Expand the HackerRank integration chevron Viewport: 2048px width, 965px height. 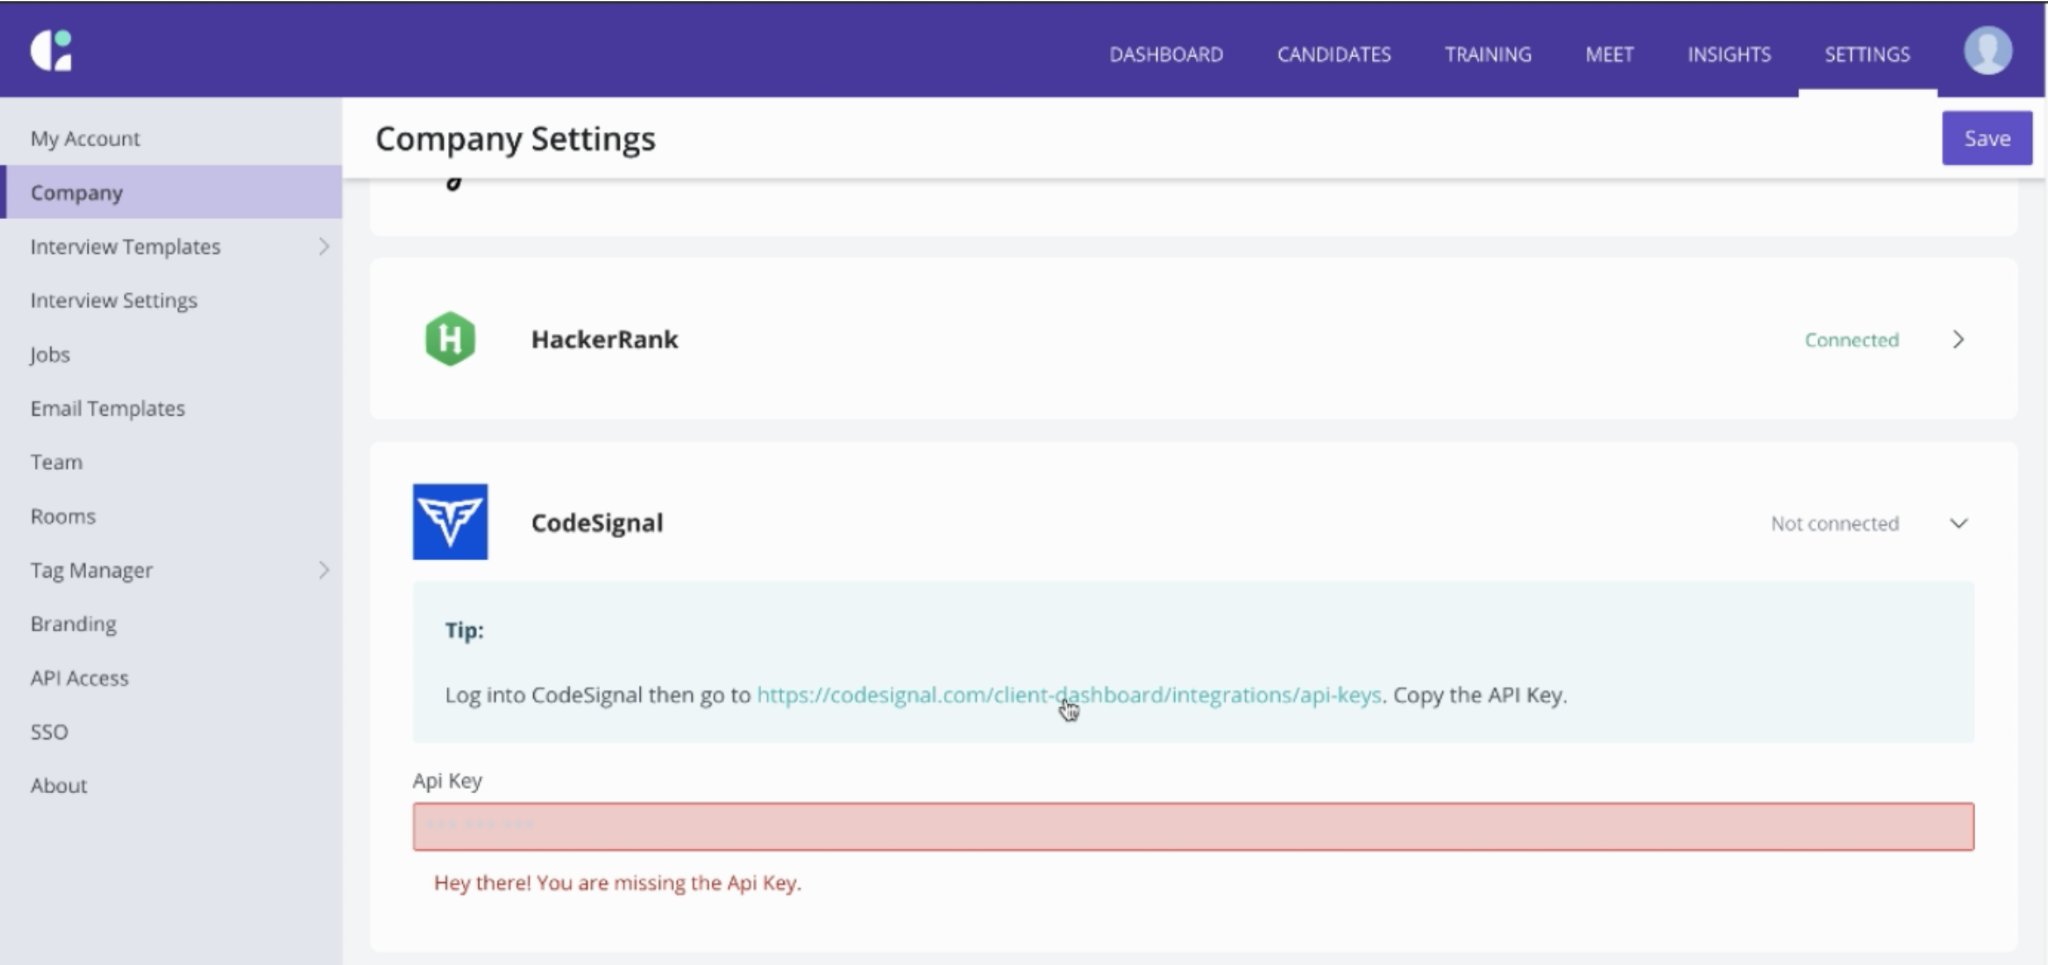pos(1958,339)
